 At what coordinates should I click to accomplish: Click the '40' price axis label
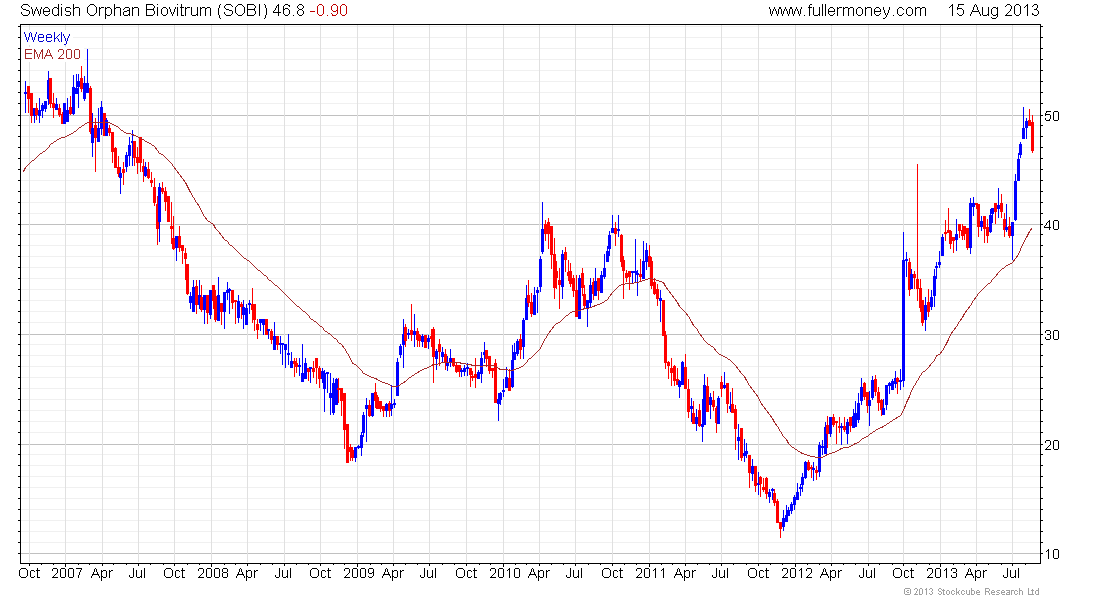pyautogui.click(x=1052, y=225)
